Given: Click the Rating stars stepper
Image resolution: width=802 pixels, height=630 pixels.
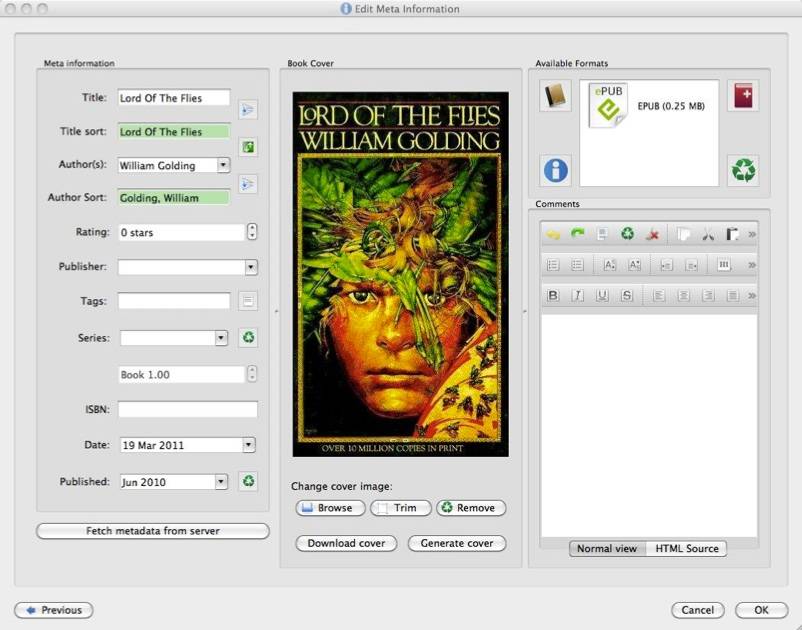Looking at the screenshot, I should [x=251, y=232].
